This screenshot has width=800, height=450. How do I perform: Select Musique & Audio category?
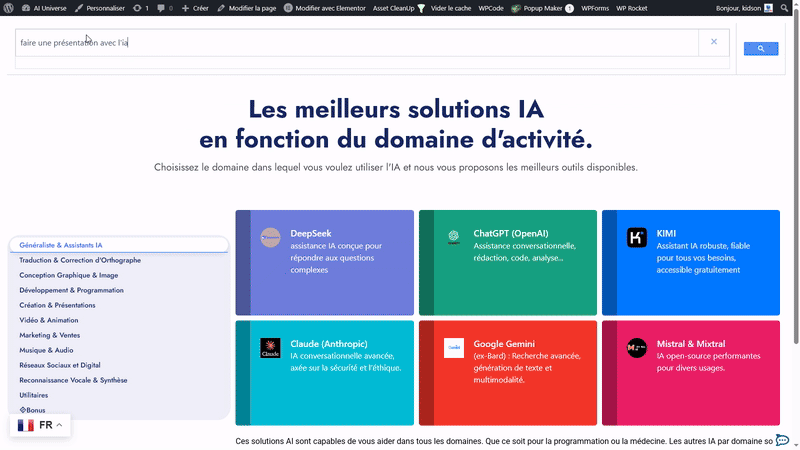point(46,351)
